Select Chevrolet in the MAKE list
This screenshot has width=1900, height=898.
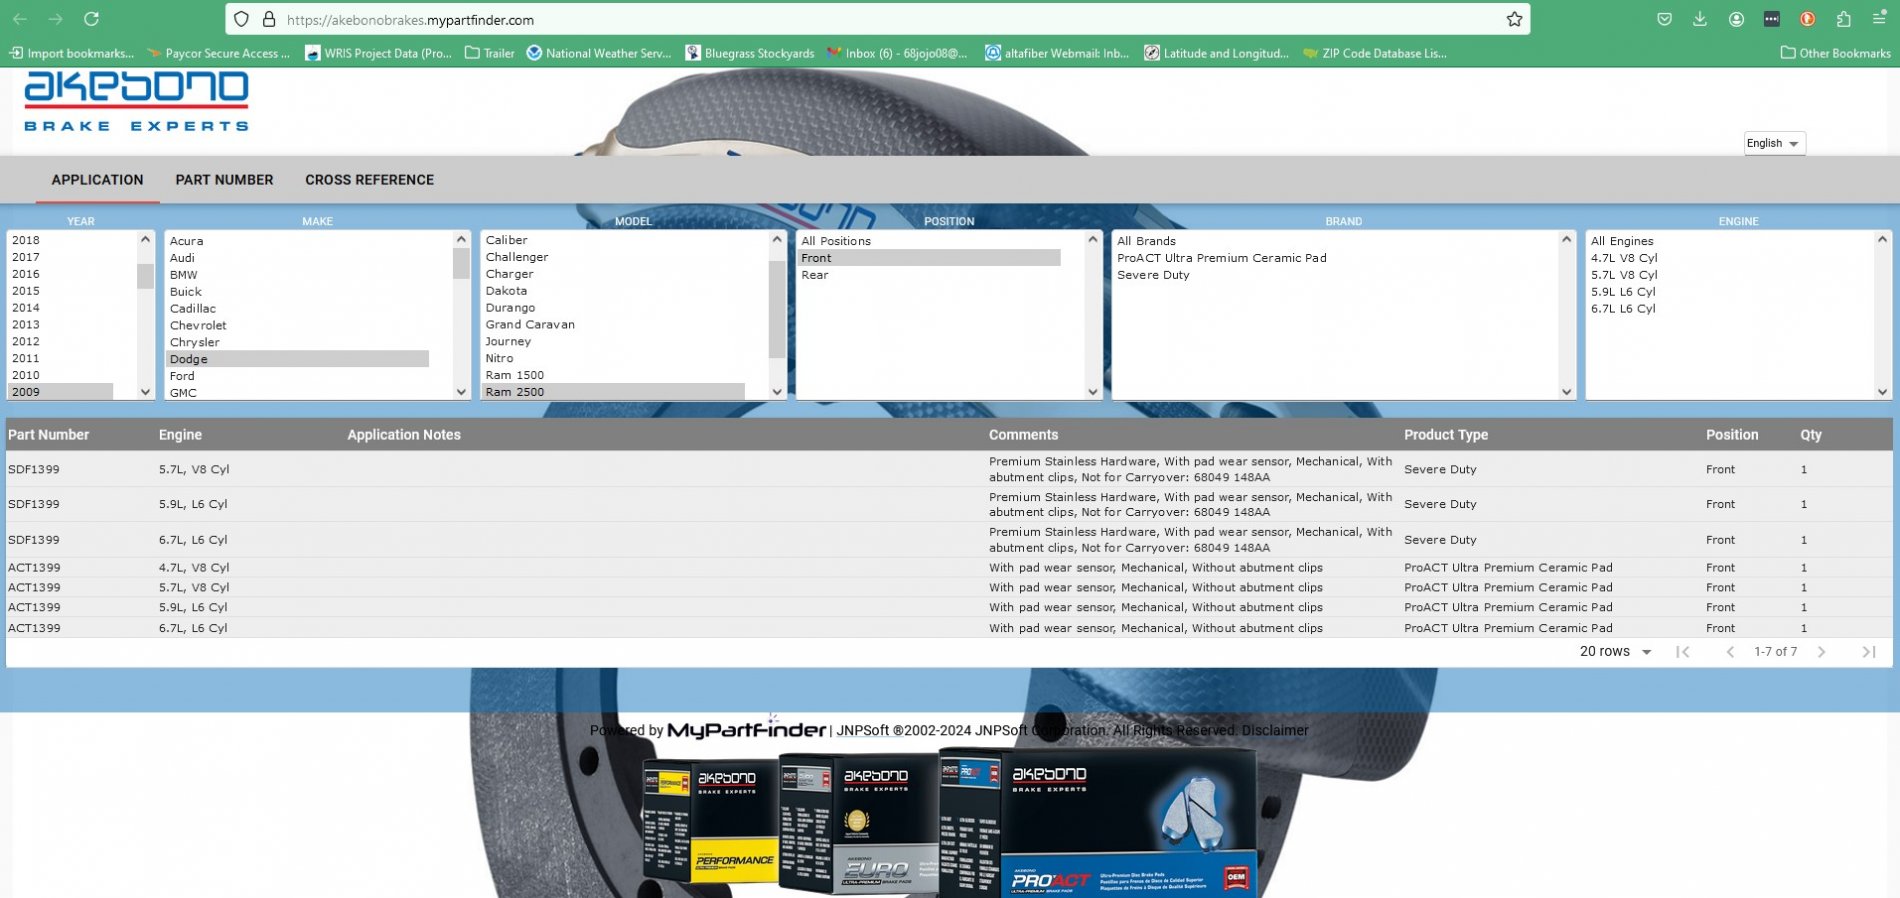pyautogui.click(x=298, y=325)
